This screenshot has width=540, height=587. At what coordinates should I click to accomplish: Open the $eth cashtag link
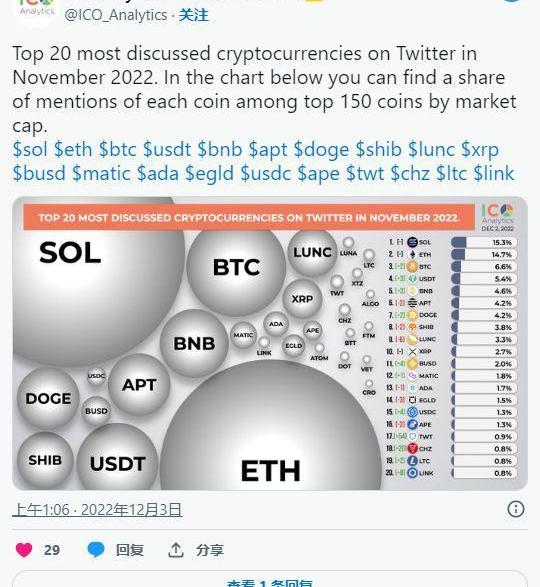(x=73, y=149)
